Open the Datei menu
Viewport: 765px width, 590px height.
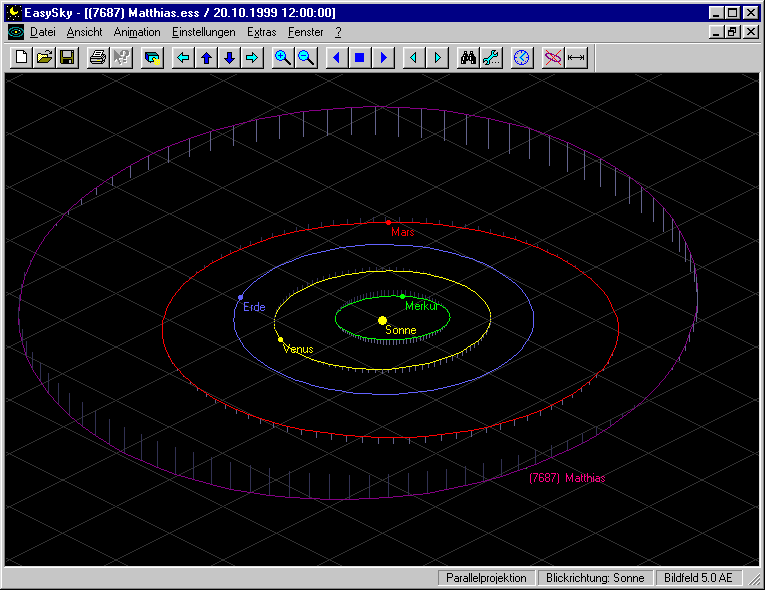(43, 32)
